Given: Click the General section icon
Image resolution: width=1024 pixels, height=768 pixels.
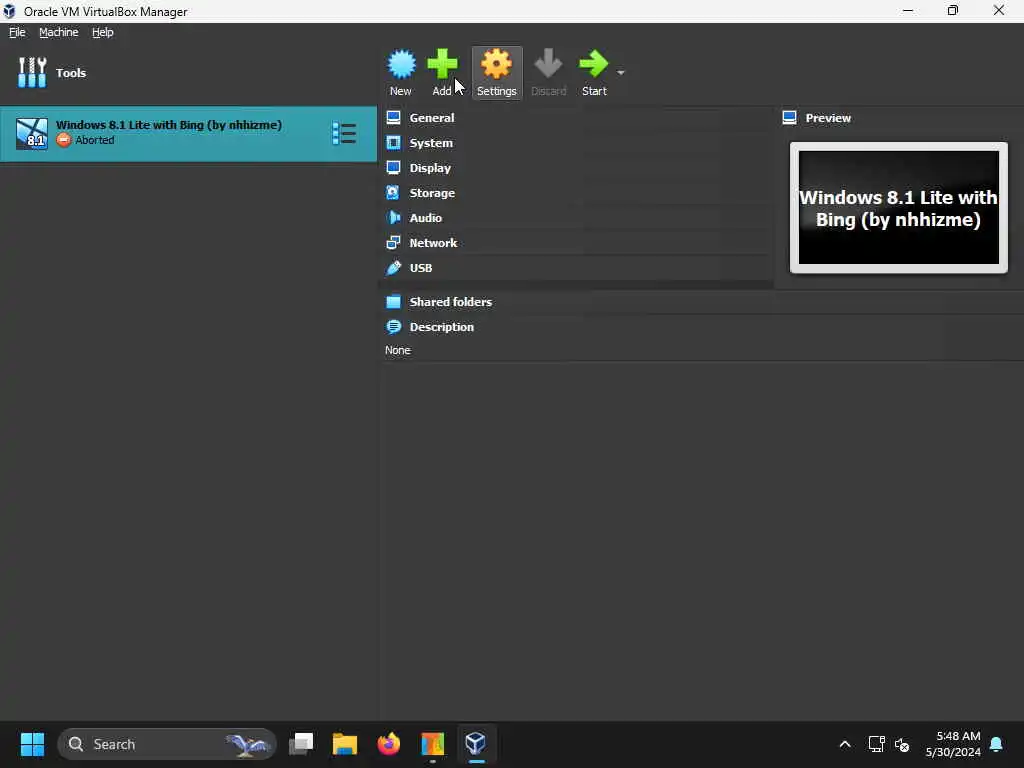Looking at the screenshot, I should point(393,118).
